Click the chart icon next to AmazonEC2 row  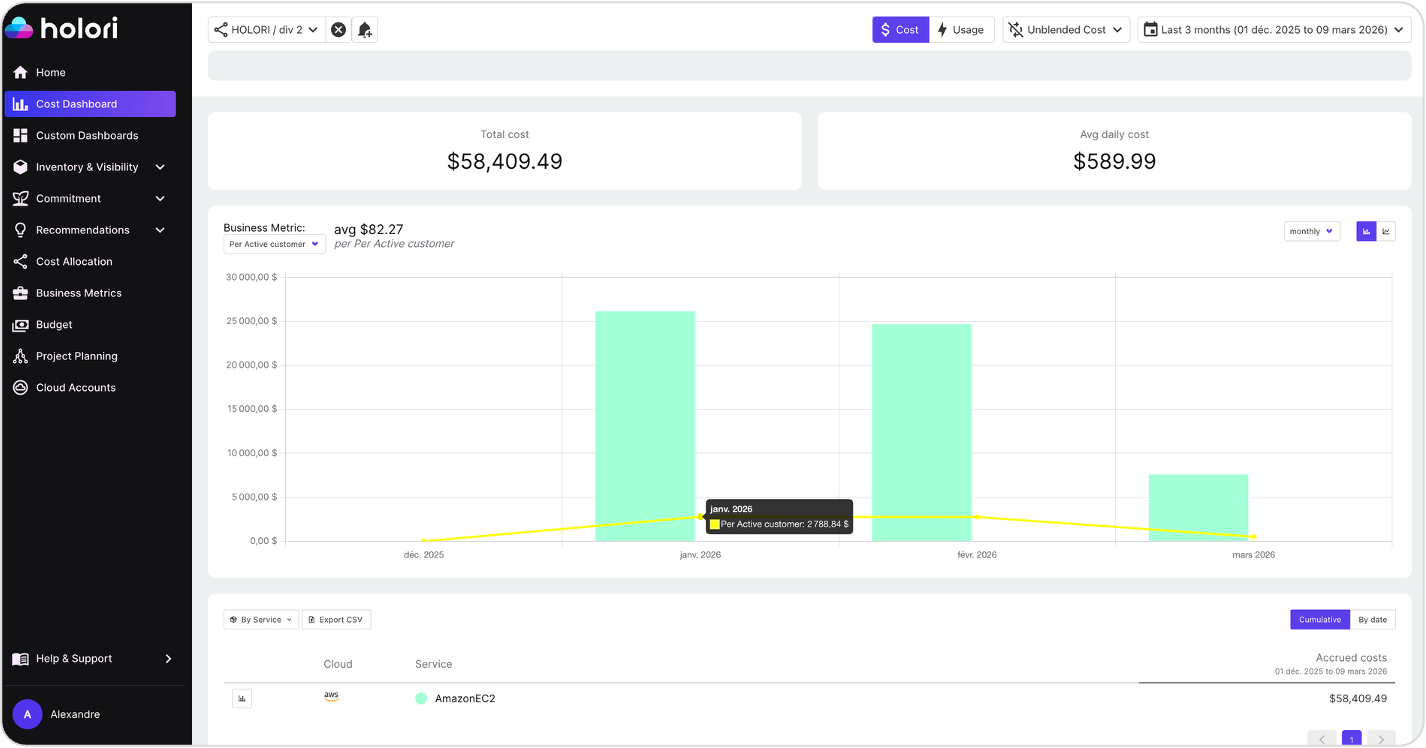tap(242, 698)
